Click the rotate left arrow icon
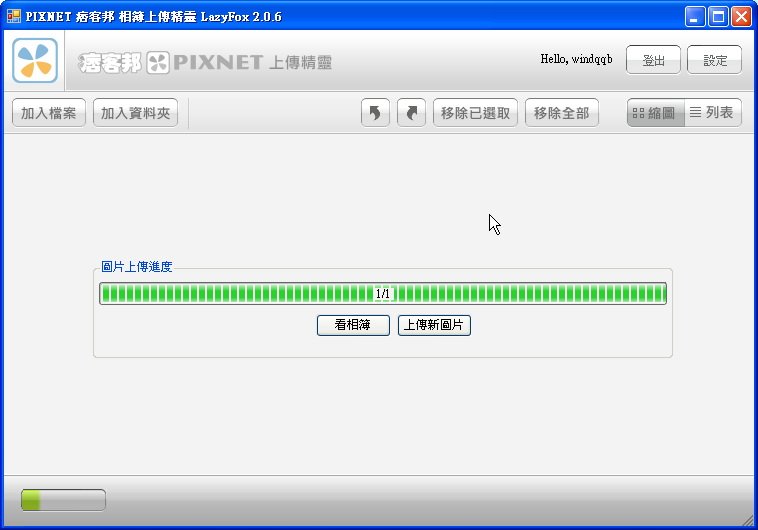 coord(375,113)
